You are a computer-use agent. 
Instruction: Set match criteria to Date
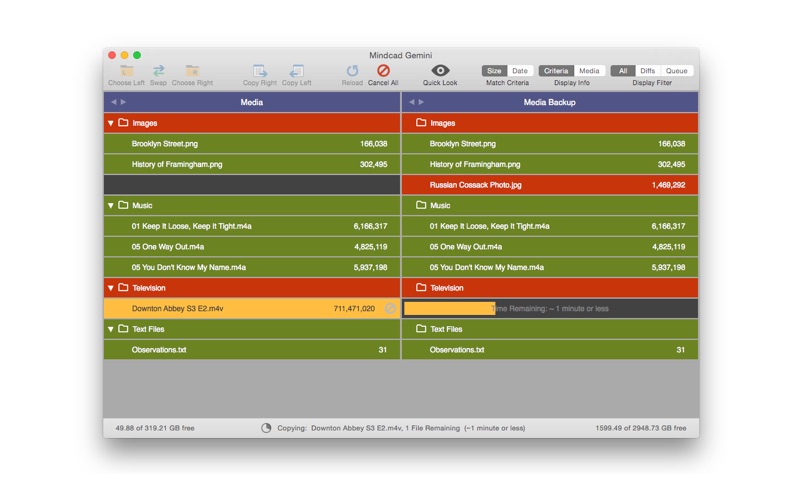tap(520, 71)
